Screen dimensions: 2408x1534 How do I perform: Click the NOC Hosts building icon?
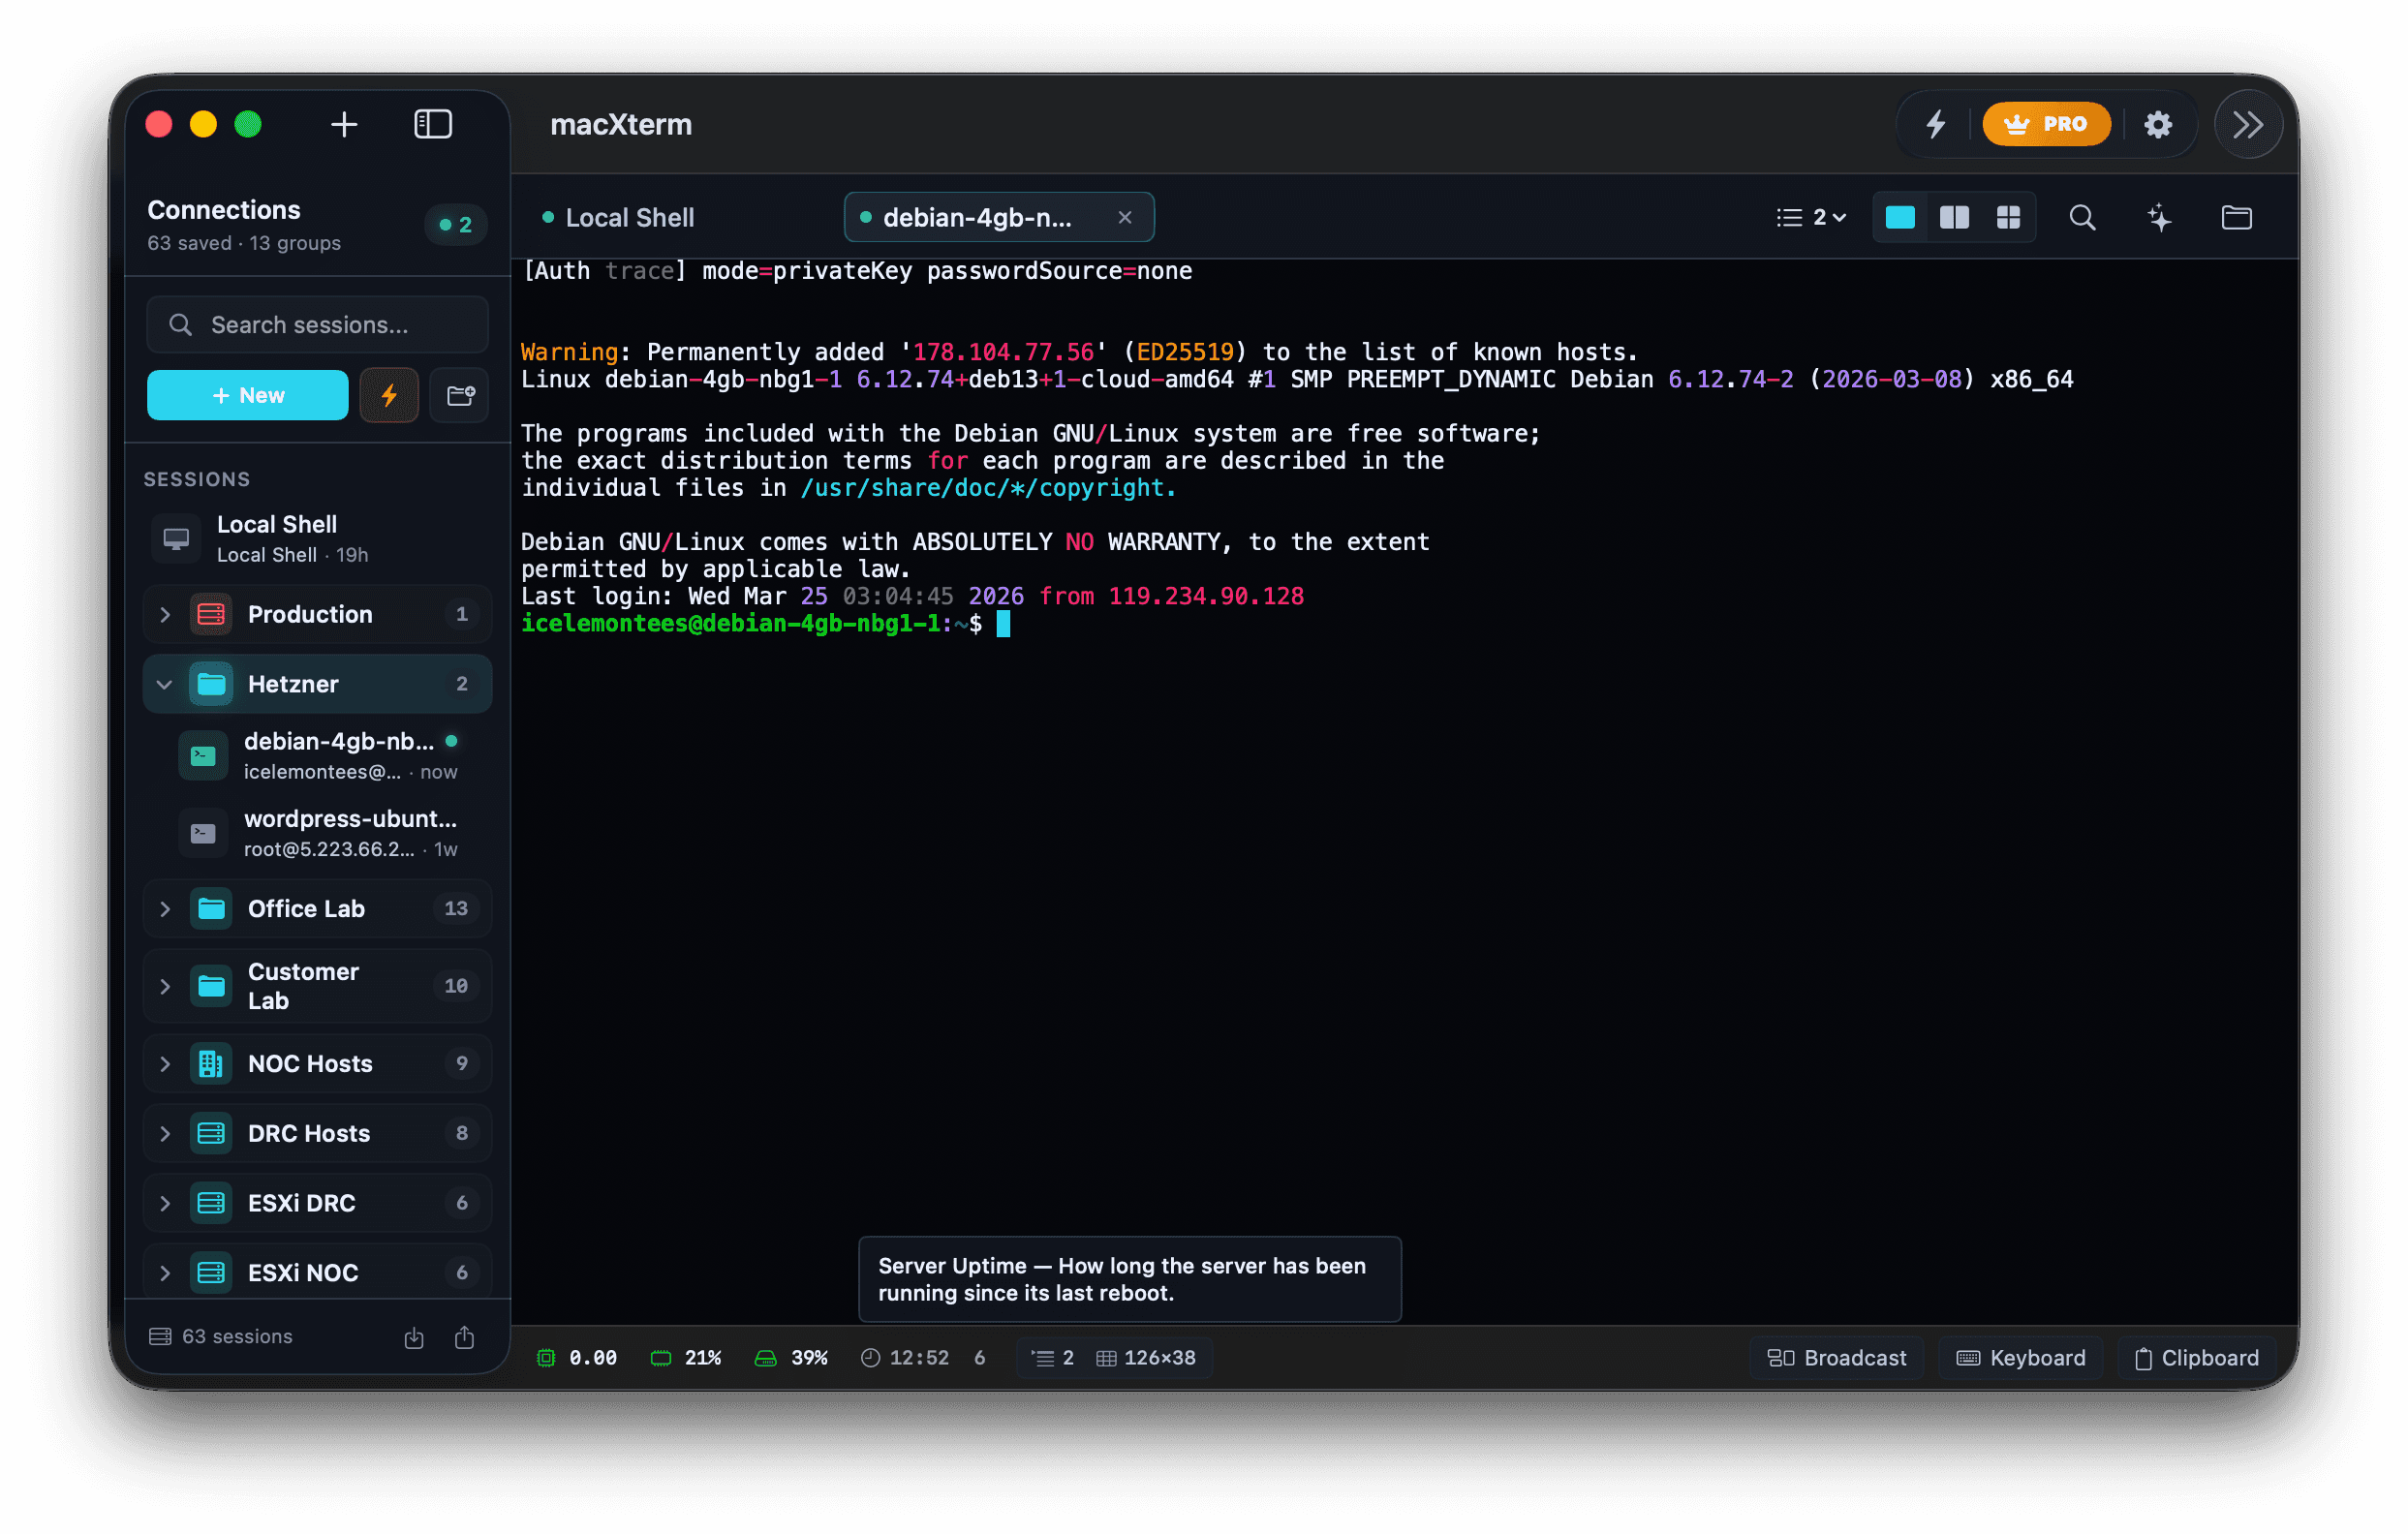point(211,1063)
